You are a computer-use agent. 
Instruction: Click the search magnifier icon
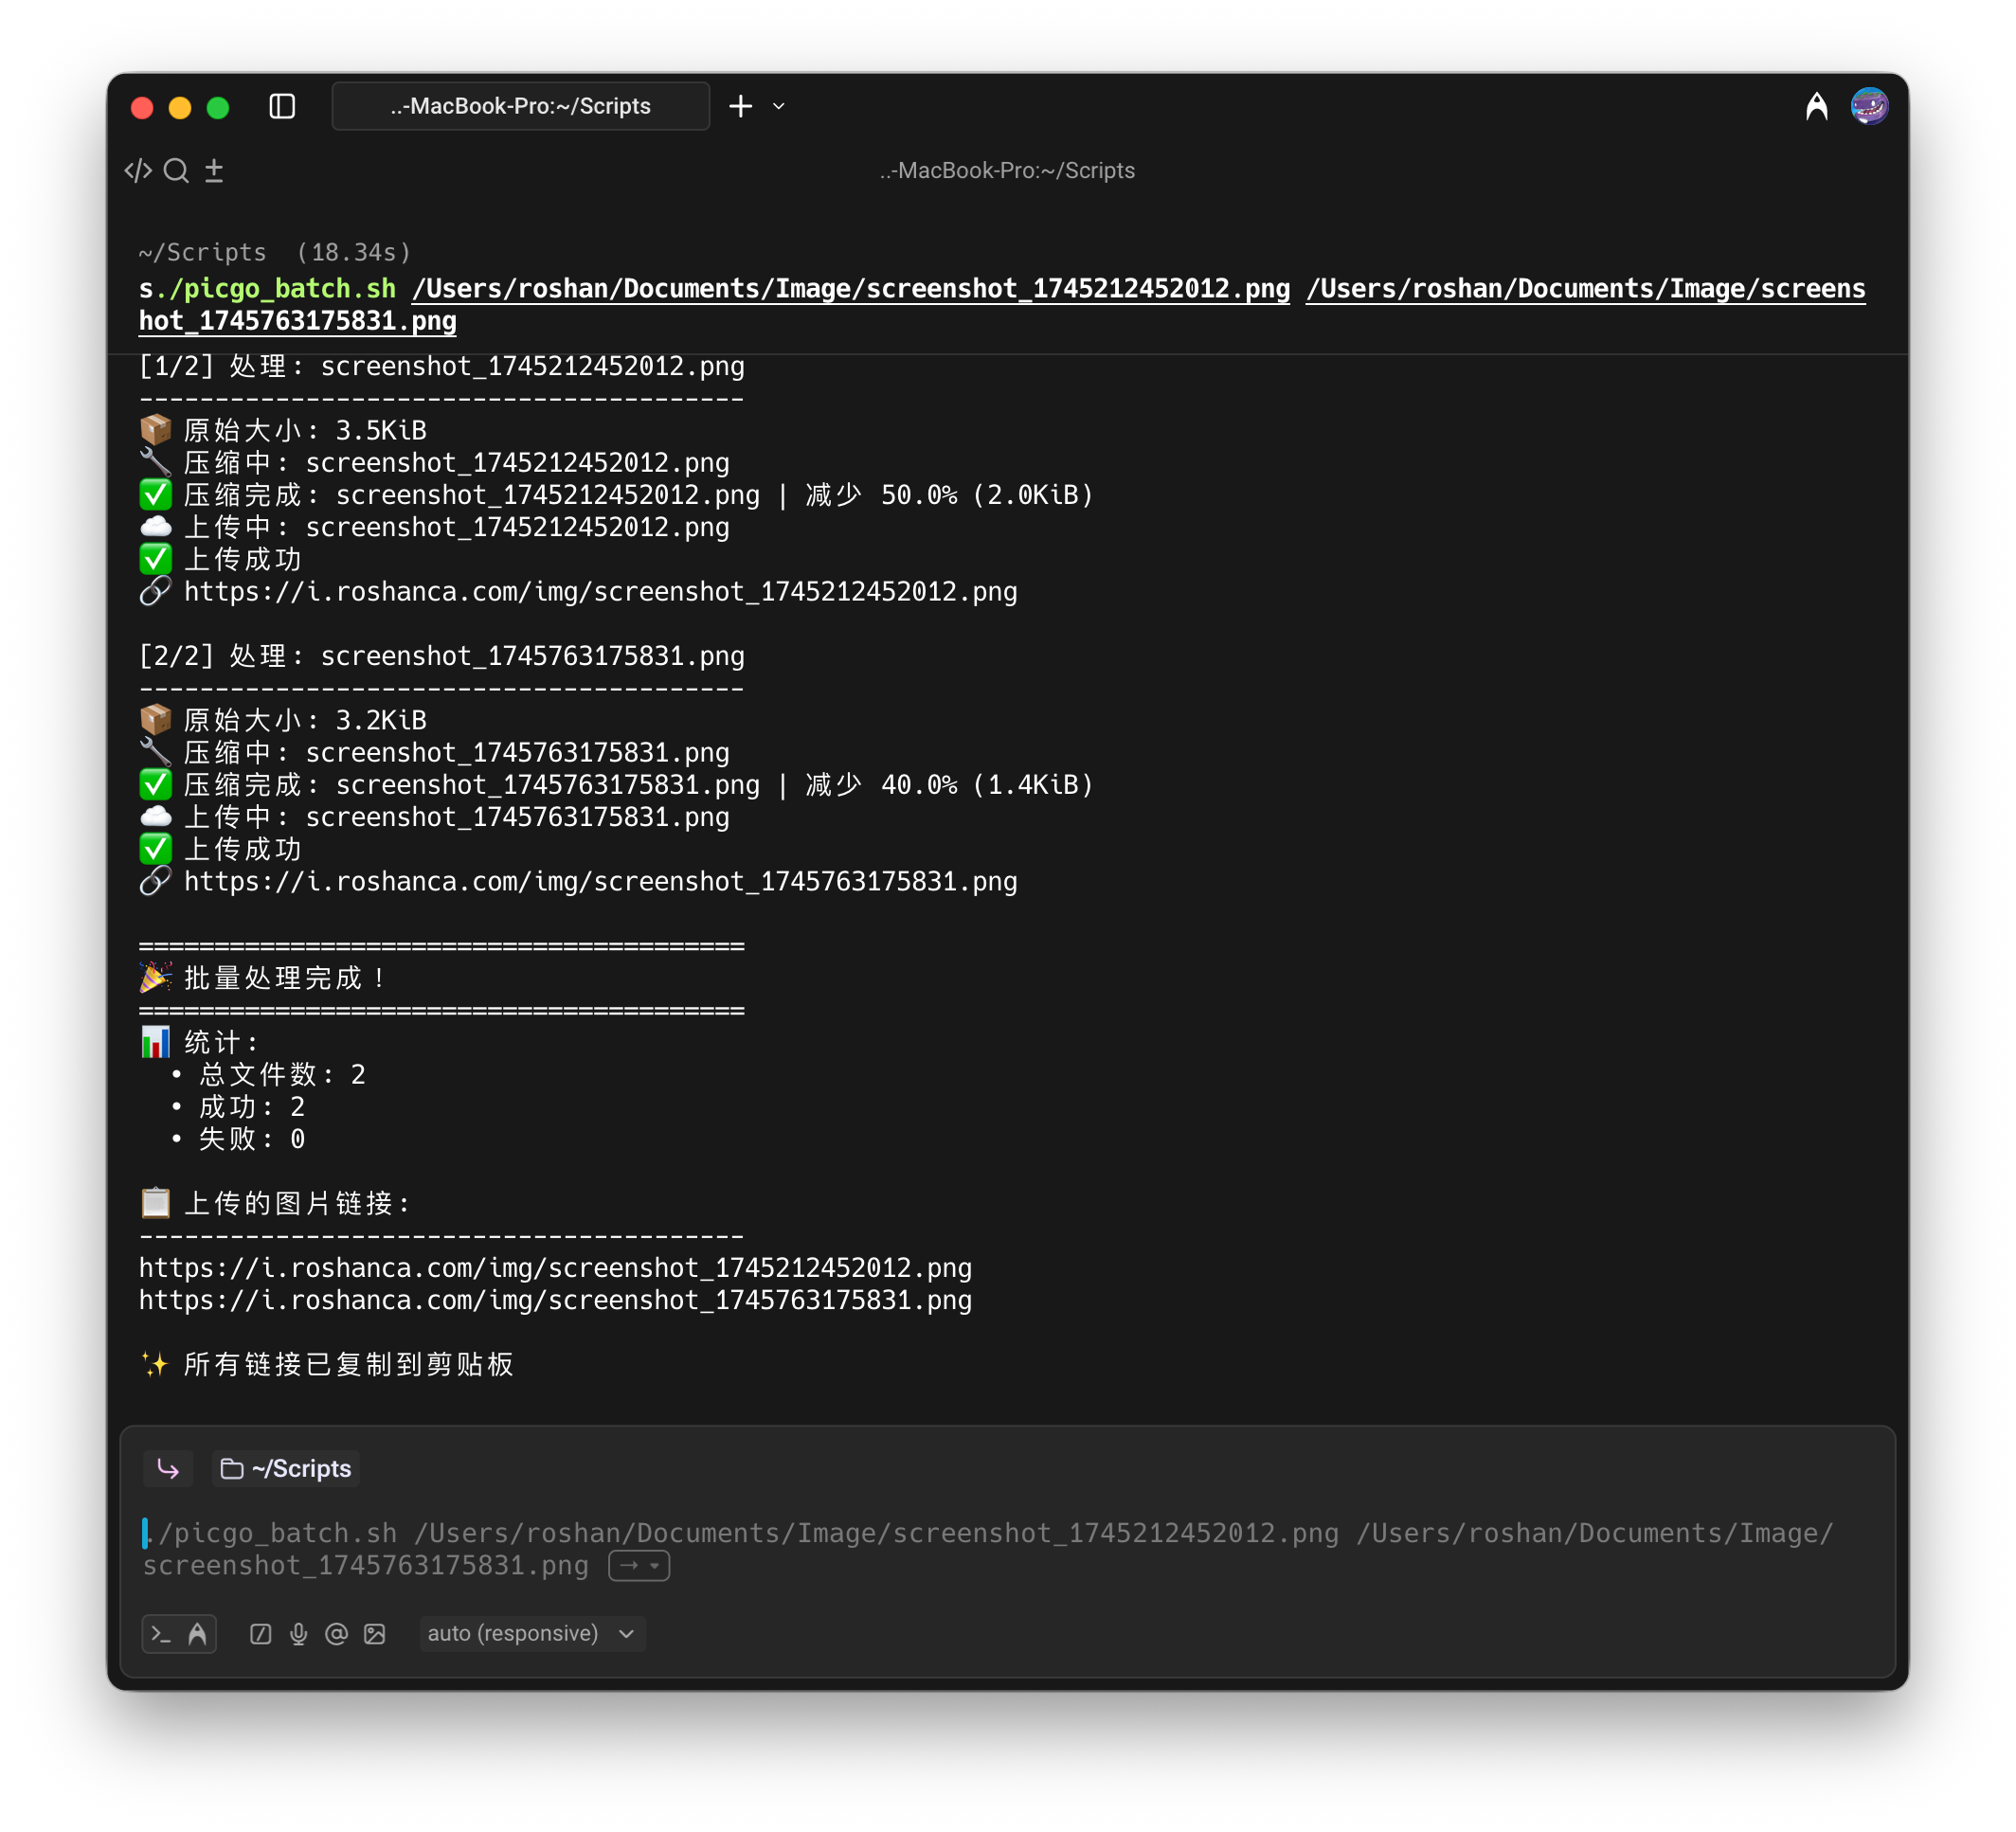[176, 171]
